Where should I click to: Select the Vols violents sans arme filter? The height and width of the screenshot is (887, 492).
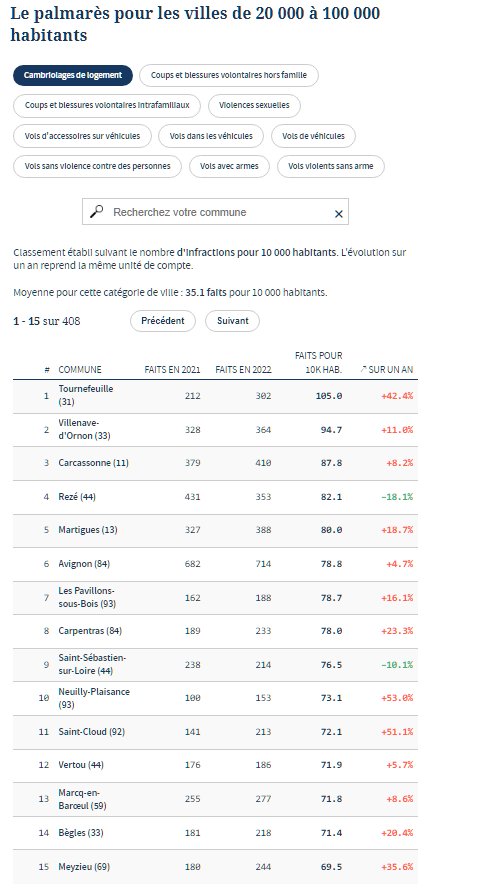[331, 166]
